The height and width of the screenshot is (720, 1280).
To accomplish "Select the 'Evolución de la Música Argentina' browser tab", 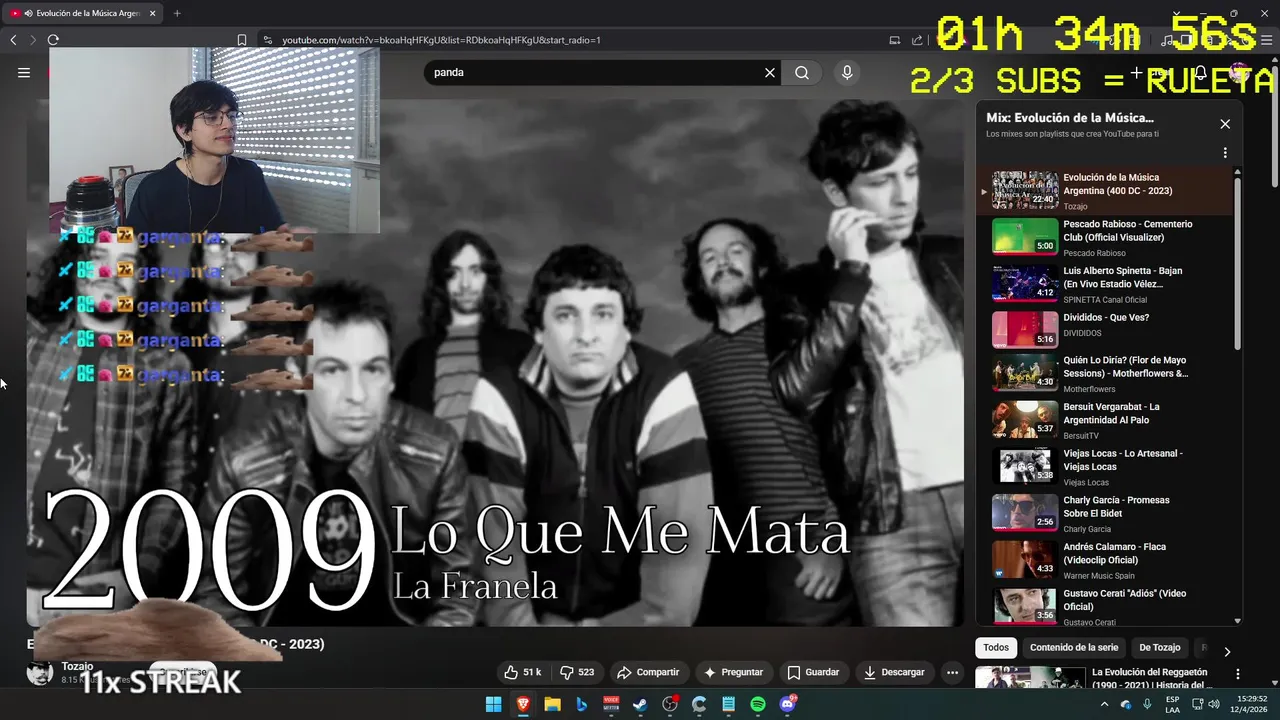I will (x=83, y=13).
